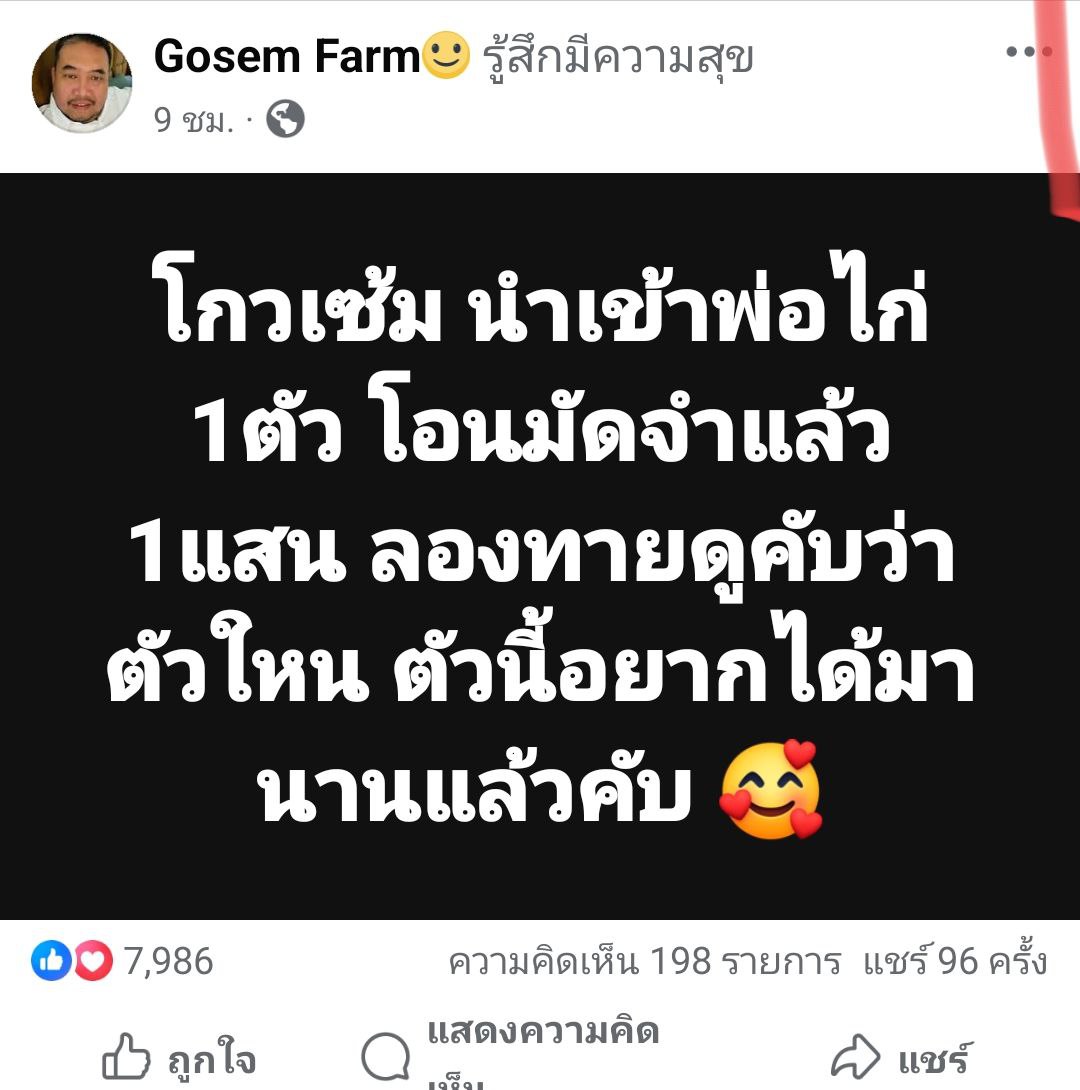1080x1090 pixels.
Task: Toggle the thumbs-up like outline icon
Action: click(x=126, y=1057)
